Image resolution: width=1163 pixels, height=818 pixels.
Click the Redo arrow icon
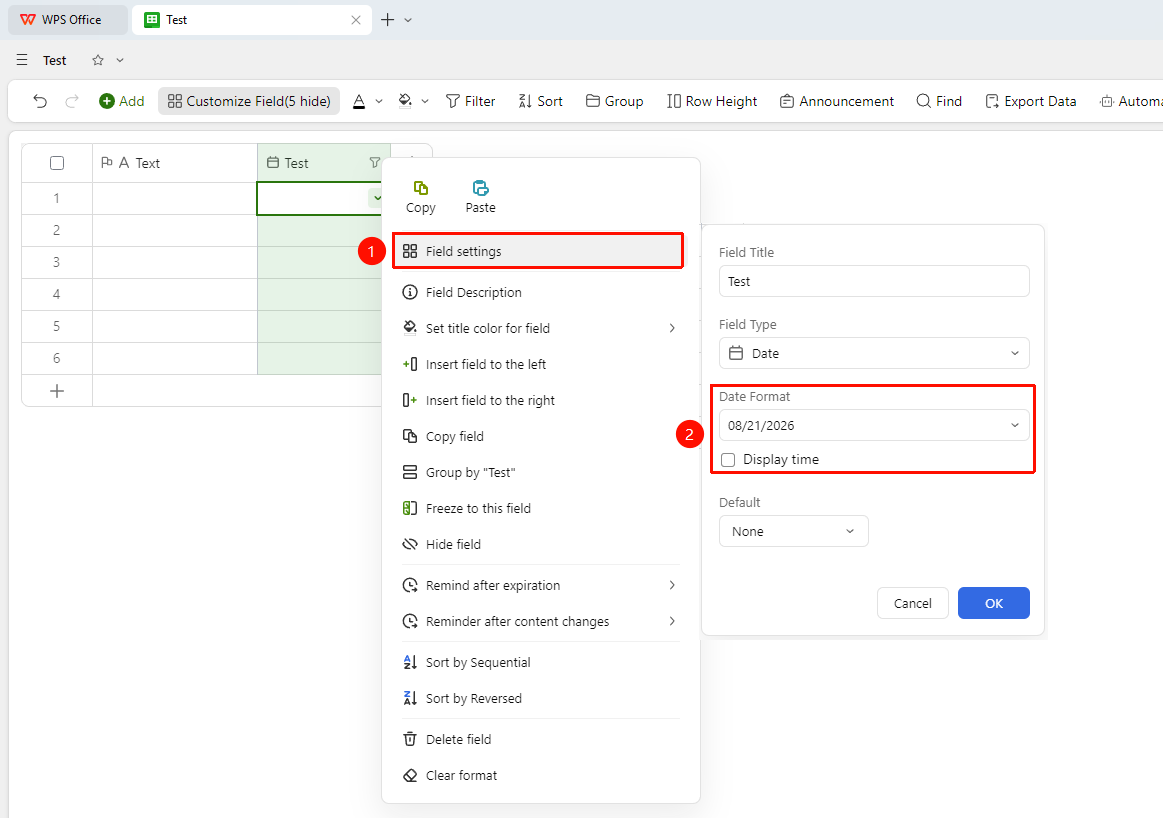pyautogui.click(x=72, y=102)
